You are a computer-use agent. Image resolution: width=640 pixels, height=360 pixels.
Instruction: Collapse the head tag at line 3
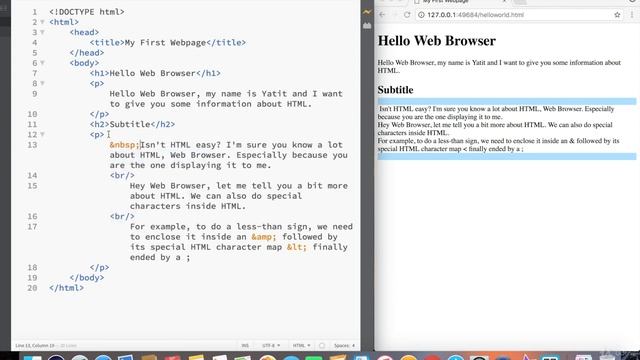point(42,32)
